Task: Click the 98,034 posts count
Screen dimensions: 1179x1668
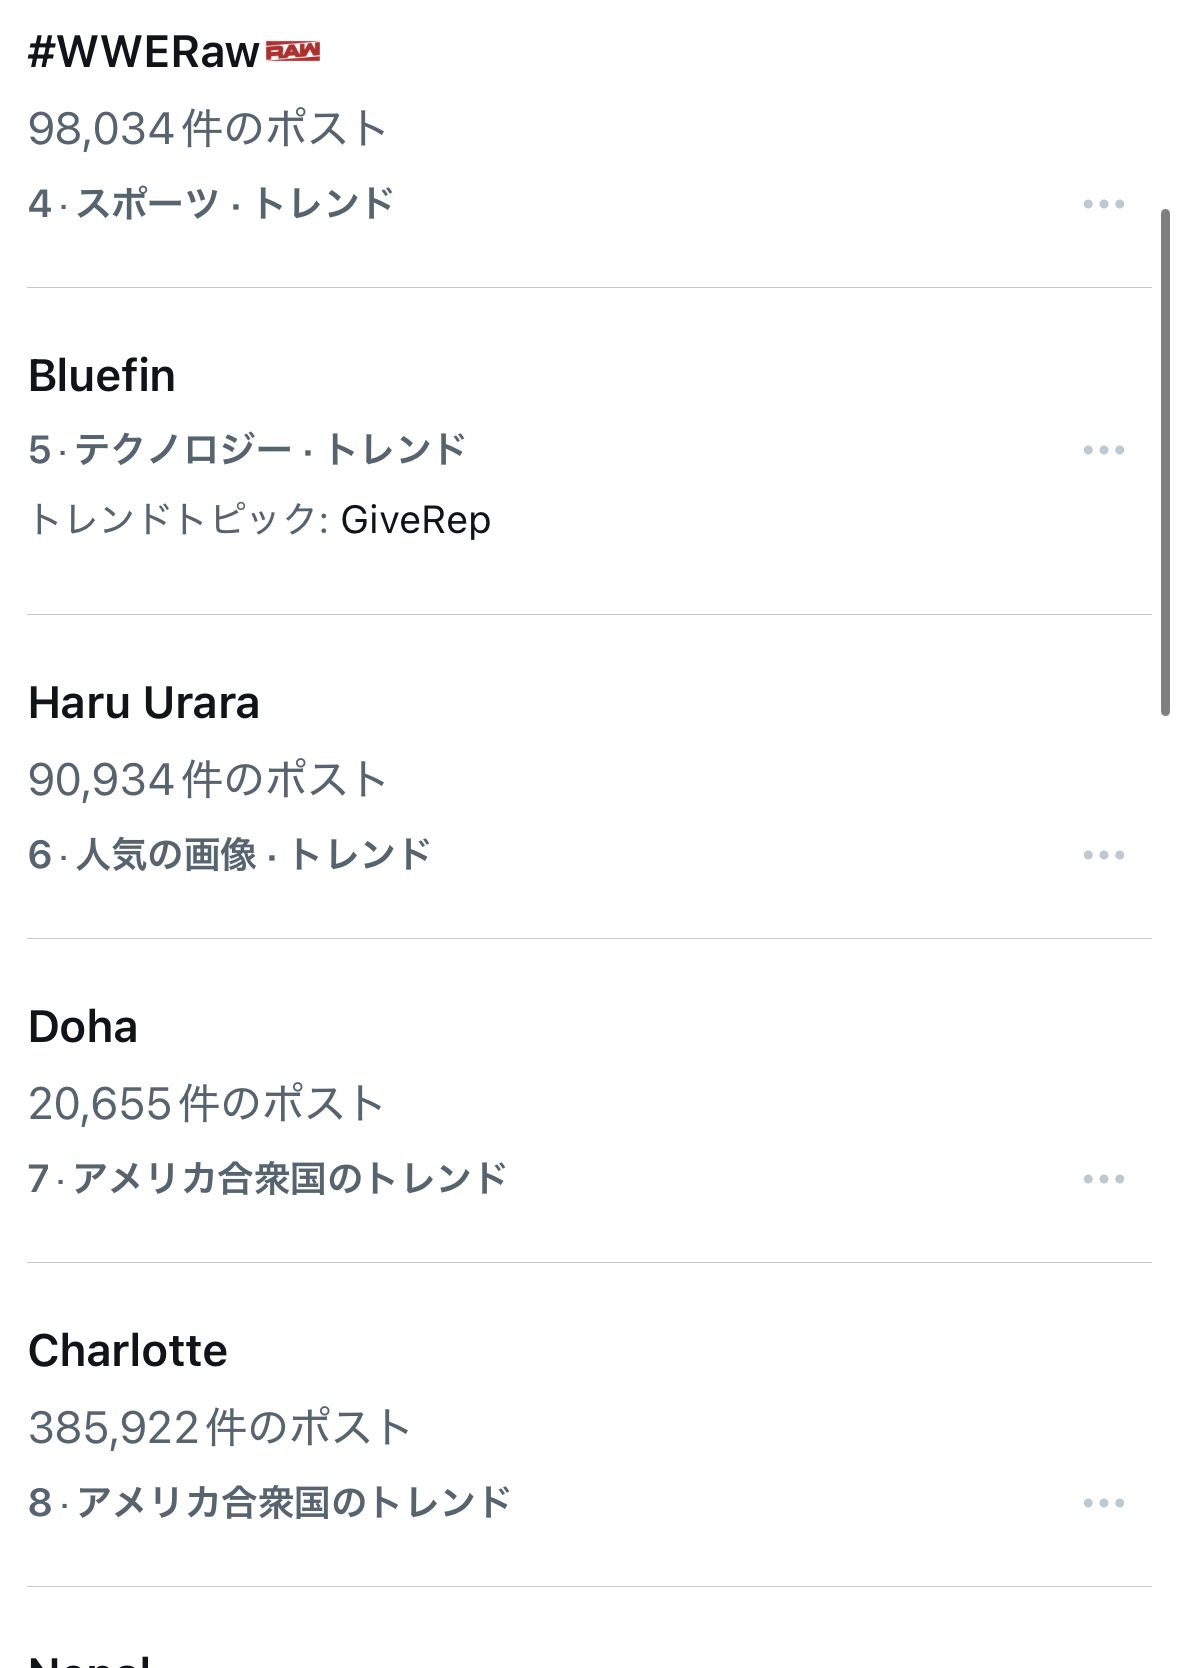Action: 207,129
